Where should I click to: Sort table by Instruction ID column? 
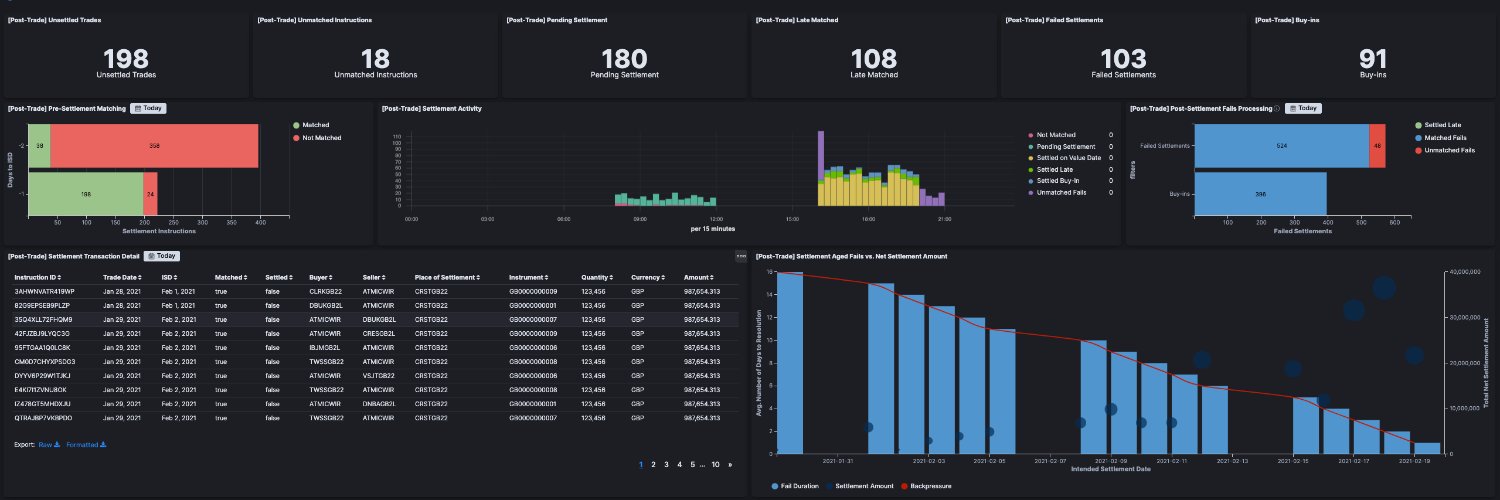tap(39, 277)
